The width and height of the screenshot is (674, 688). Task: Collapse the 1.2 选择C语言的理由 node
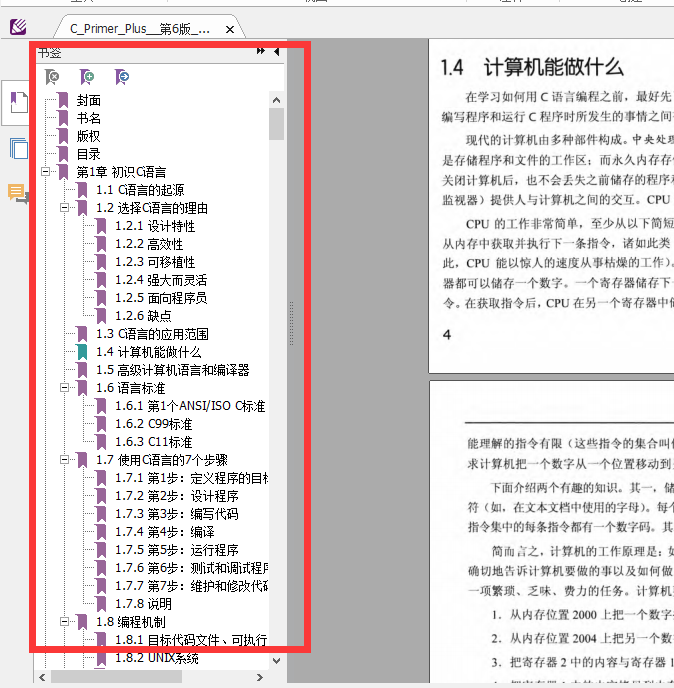pos(65,208)
